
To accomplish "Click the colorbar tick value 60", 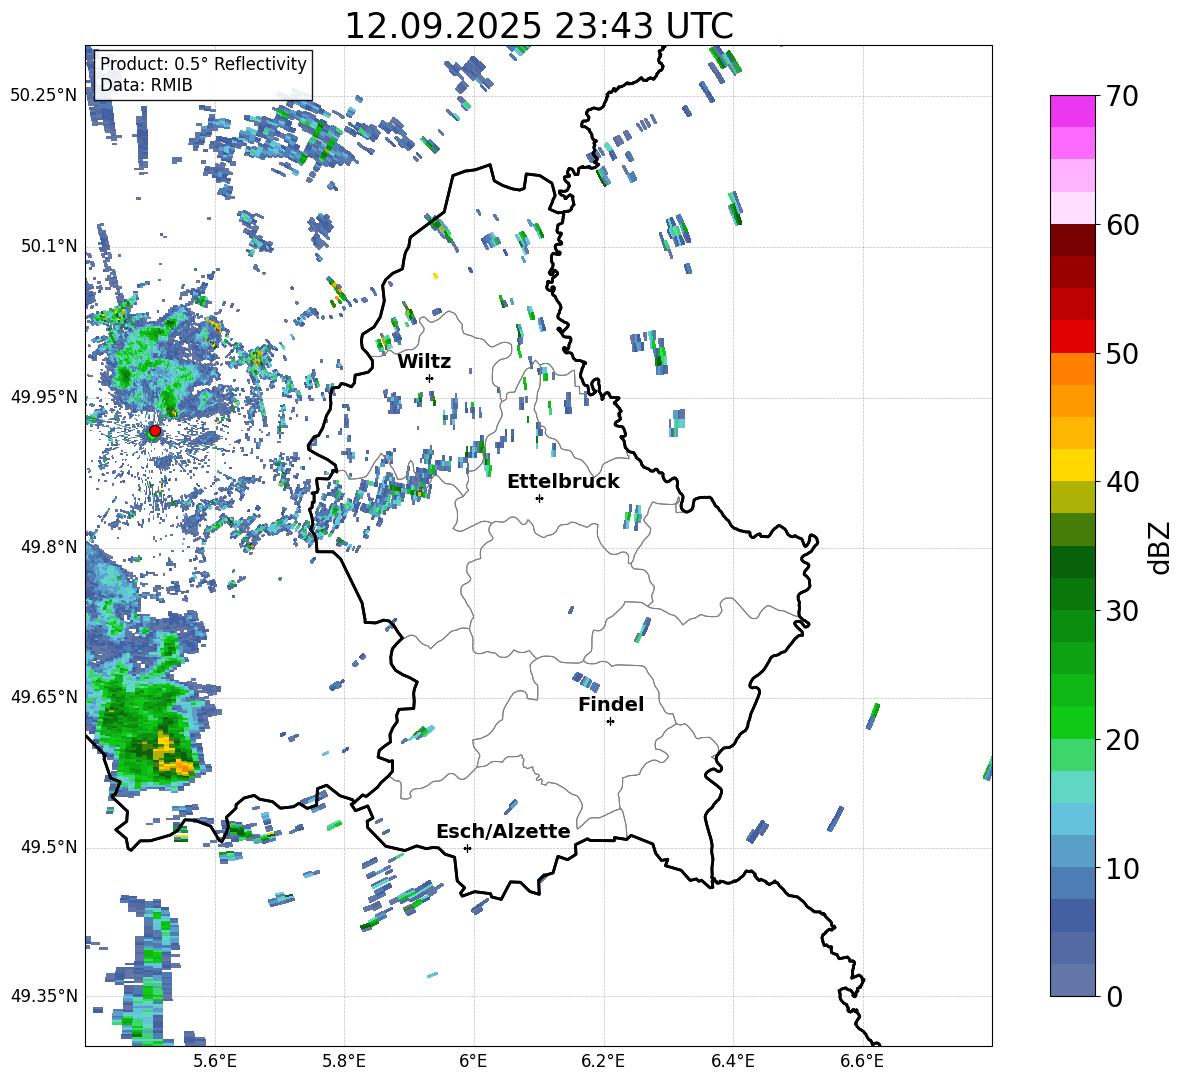I will tap(1122, 225).
